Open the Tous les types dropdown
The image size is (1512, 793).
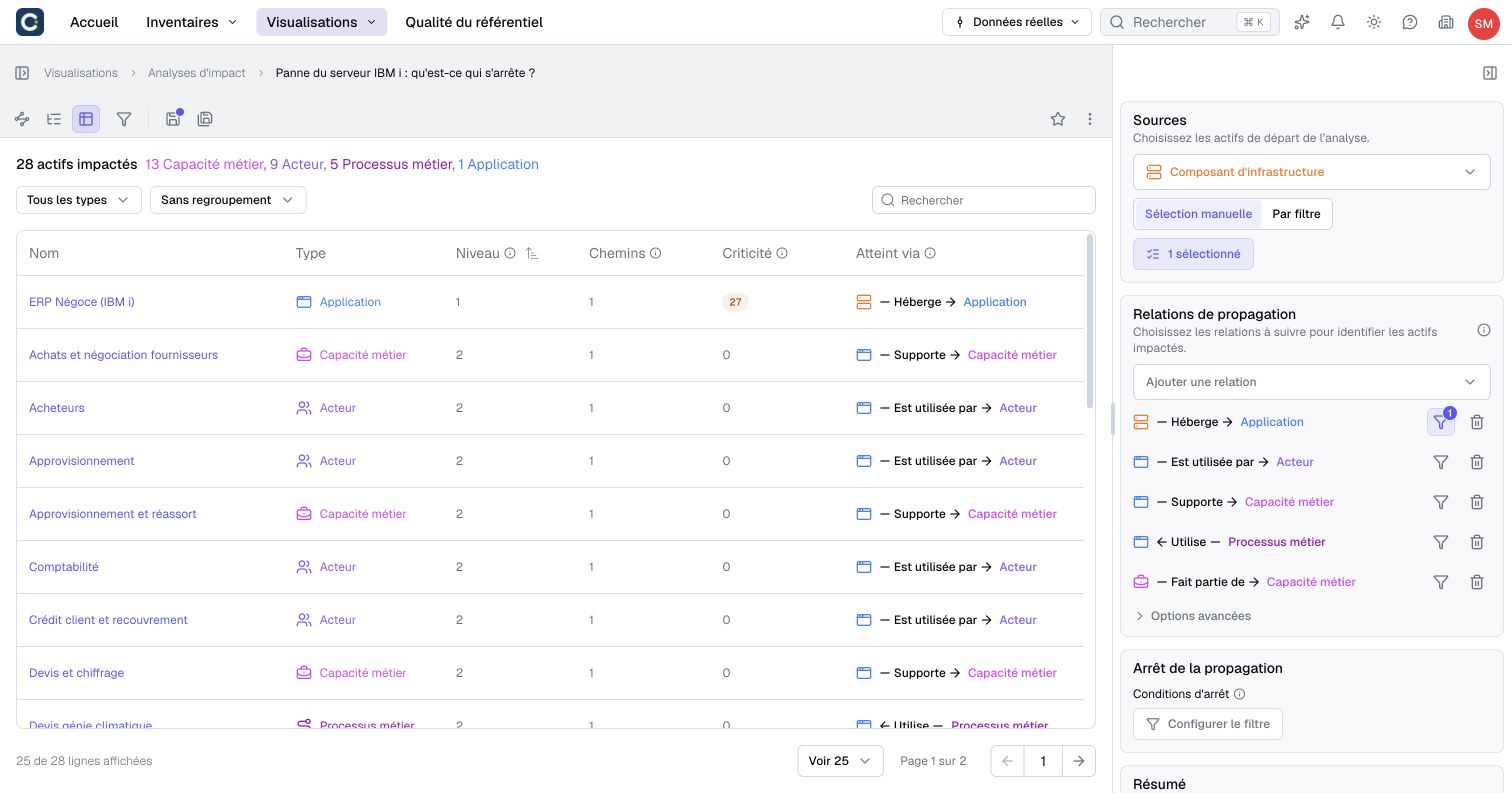pos(79,200)
